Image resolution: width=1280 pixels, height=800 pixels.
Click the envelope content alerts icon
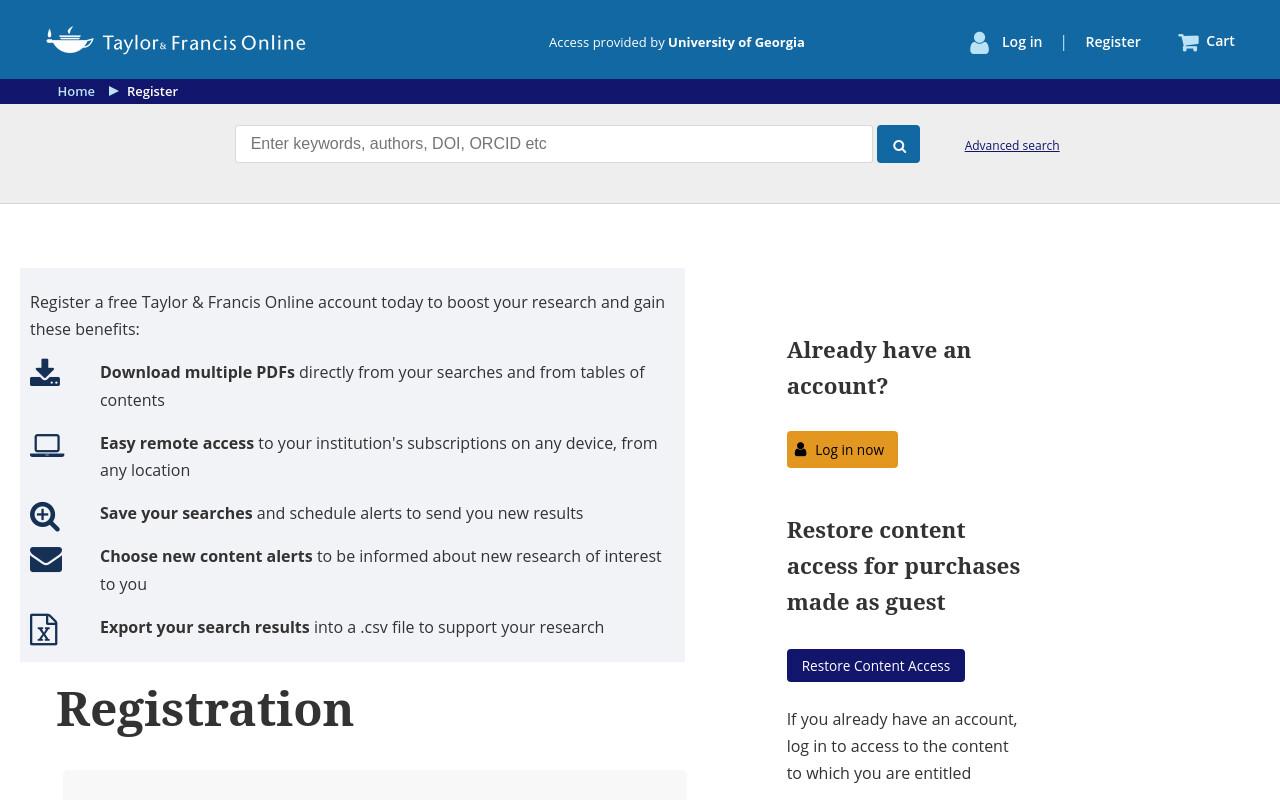point(46,559)
